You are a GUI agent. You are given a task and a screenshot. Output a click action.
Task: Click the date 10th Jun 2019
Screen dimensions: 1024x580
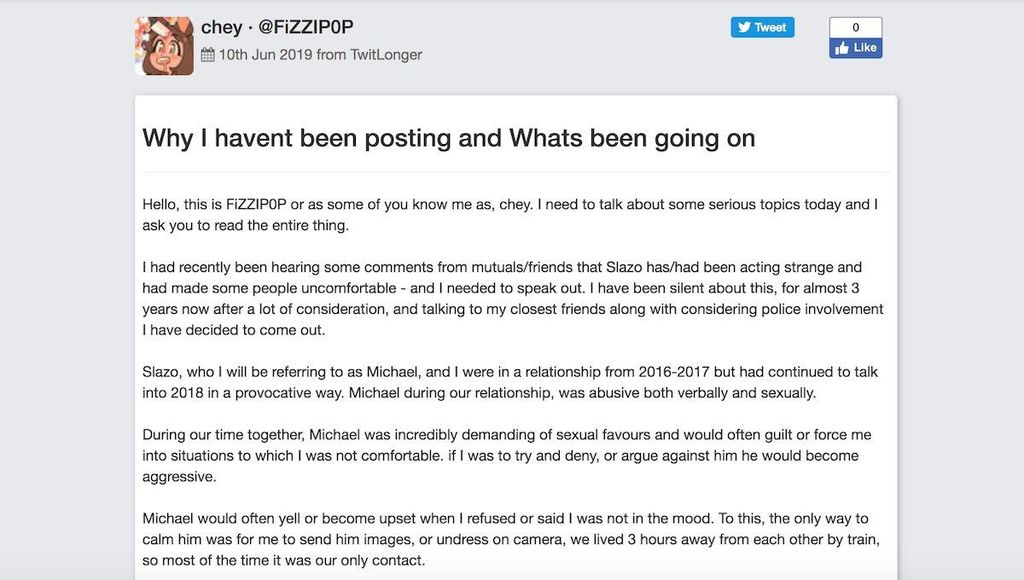coord(265,55)
